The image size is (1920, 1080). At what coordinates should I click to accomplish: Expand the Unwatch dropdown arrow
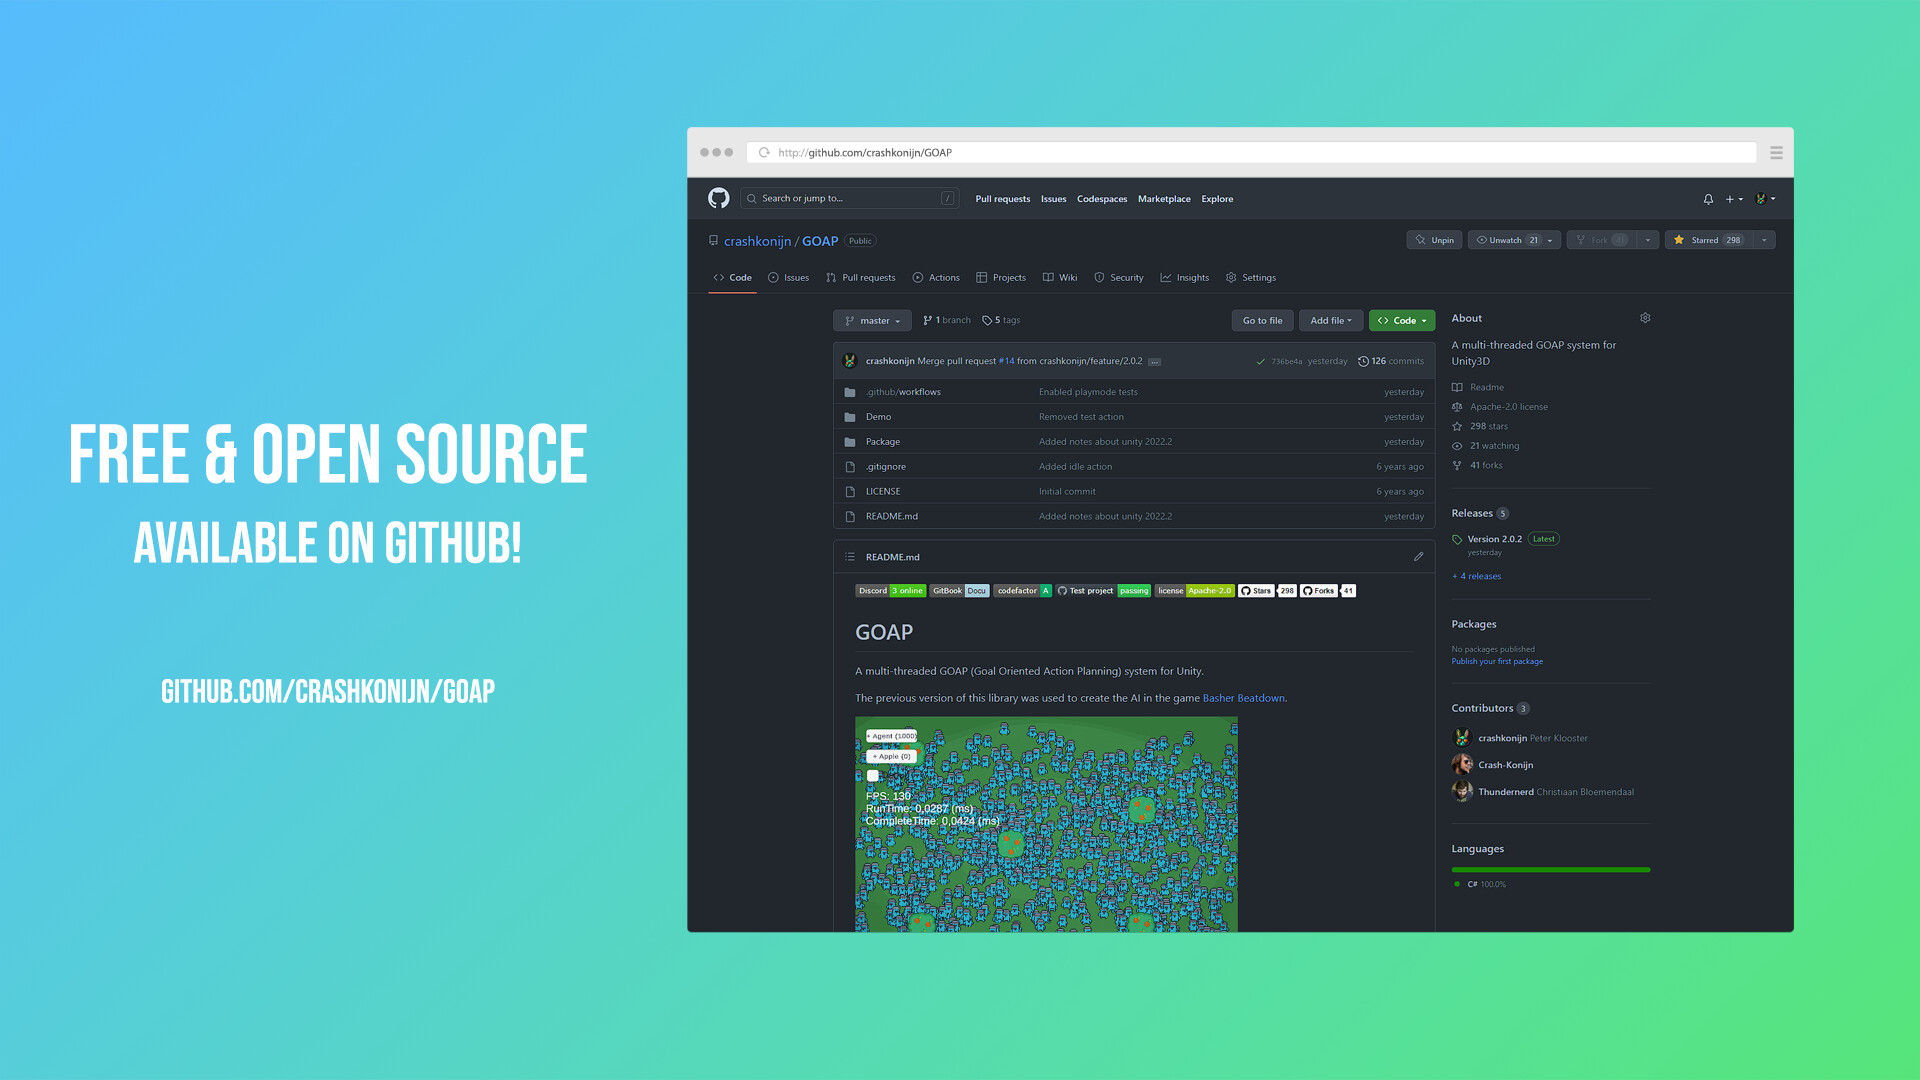pos(1549,240)
